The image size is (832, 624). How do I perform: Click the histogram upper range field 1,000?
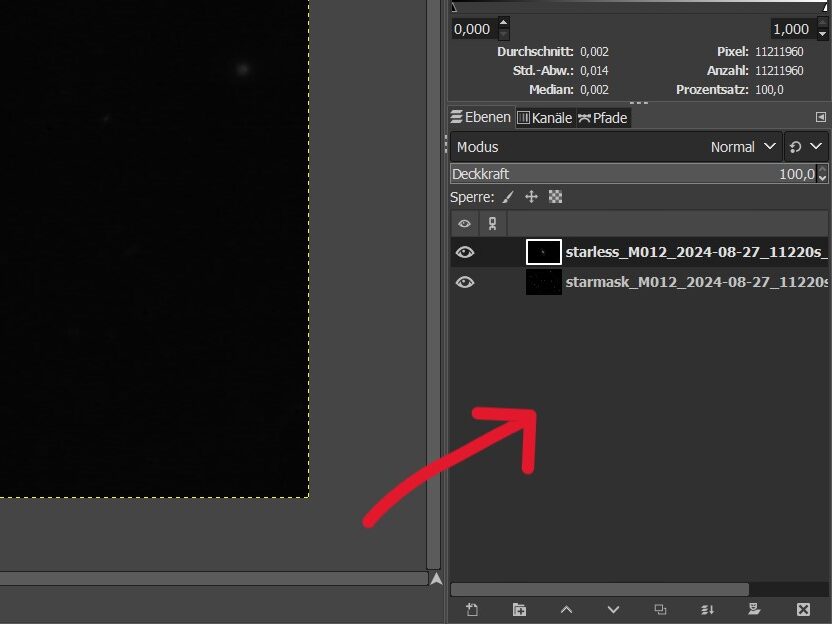pyautogui.click(x=793, y=29)
